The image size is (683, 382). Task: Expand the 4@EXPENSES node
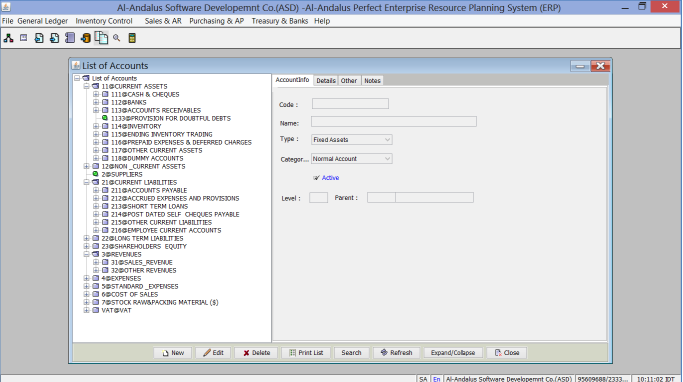click(x=86, y=278)
